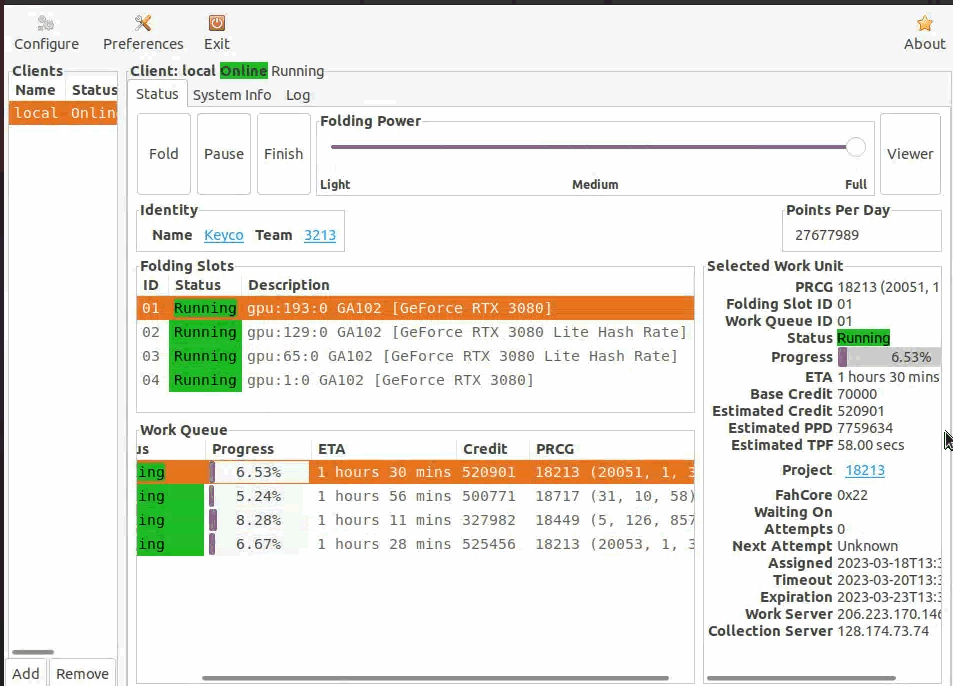Viewport: 953px width, 686px height.
Task: Click the Light label under Folding Power
Action: click(x=335, y=184)
